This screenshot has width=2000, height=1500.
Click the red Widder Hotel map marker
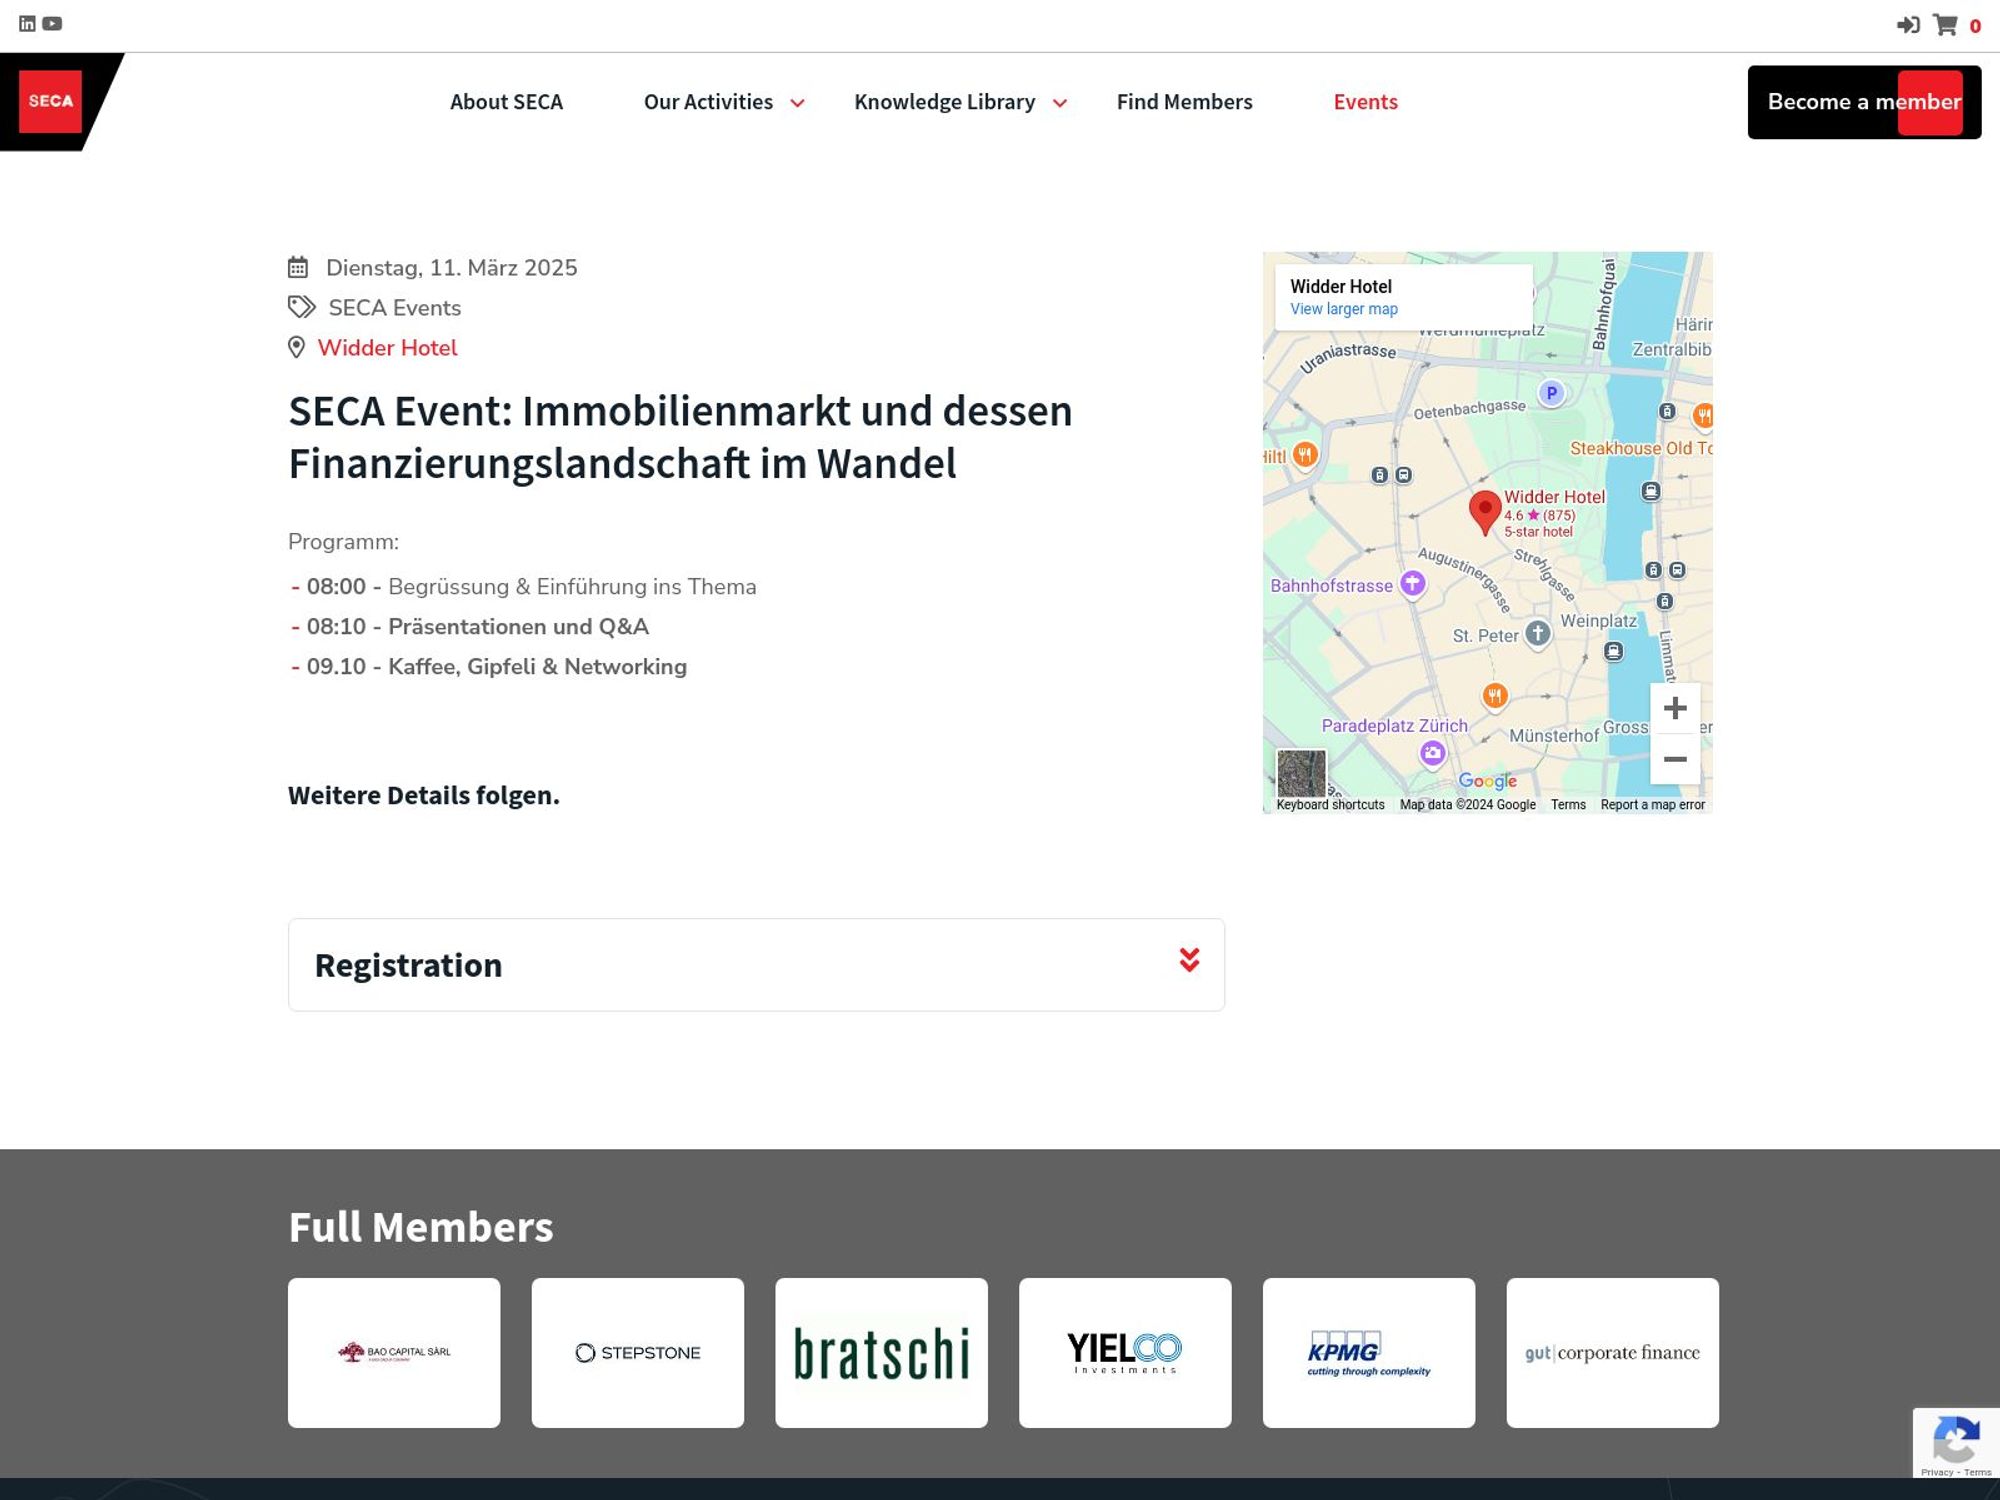click(1485, 512)
